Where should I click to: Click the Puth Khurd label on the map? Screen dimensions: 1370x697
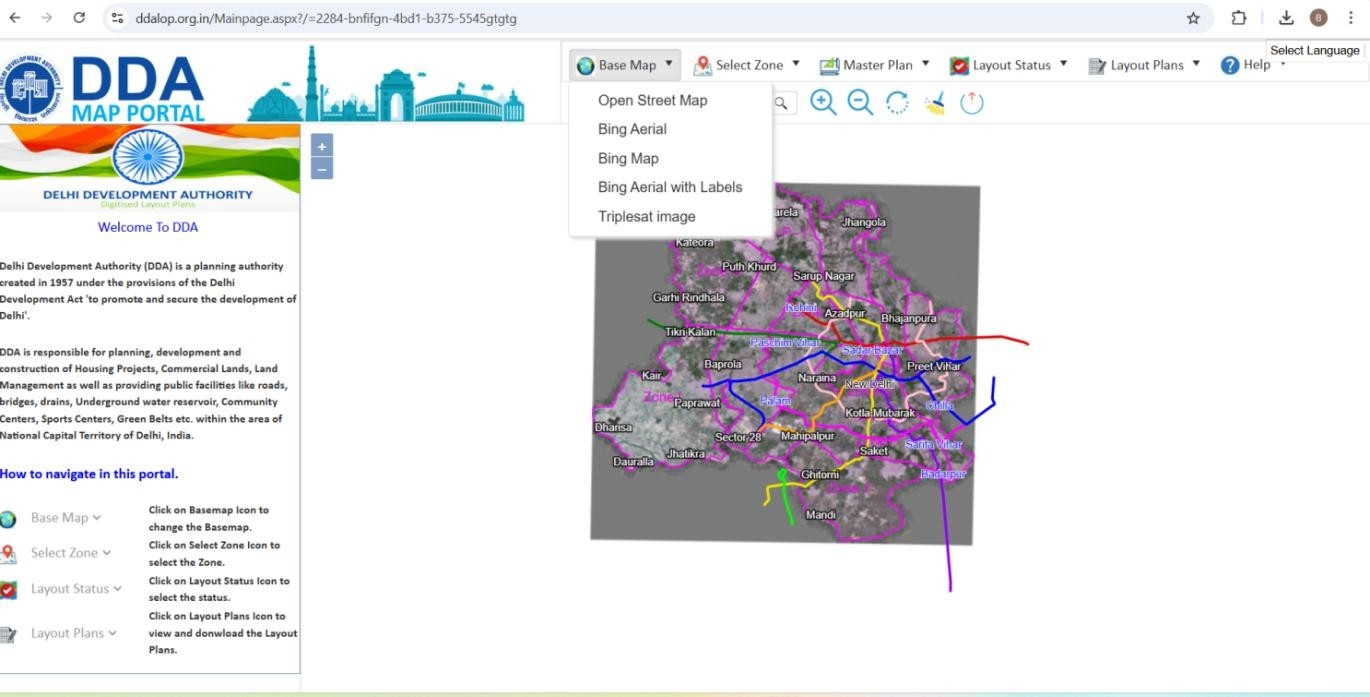click(x=749, y=267)
